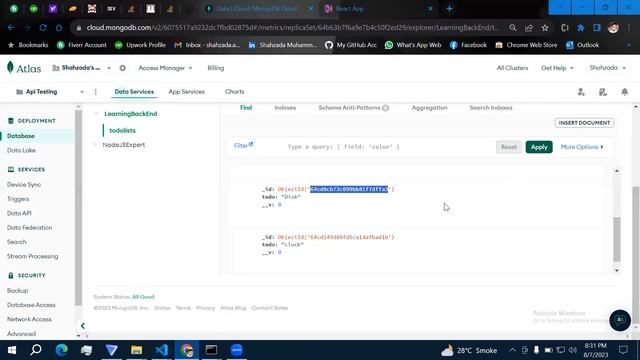The image size is (640, 360).
Task: Click the query filter input field
Action: (388, 147)
